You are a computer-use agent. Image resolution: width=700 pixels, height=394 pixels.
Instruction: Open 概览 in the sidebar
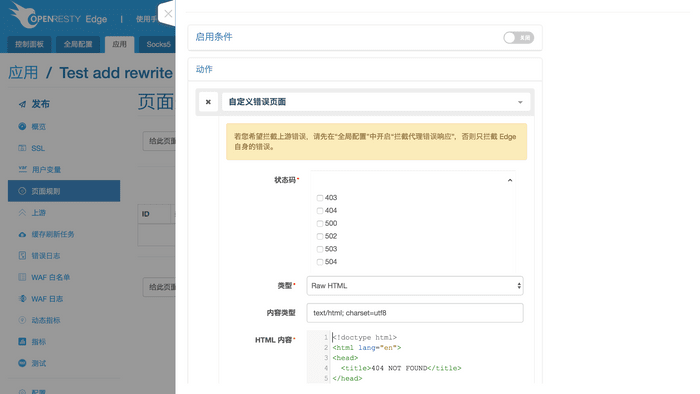coord(38,127)
